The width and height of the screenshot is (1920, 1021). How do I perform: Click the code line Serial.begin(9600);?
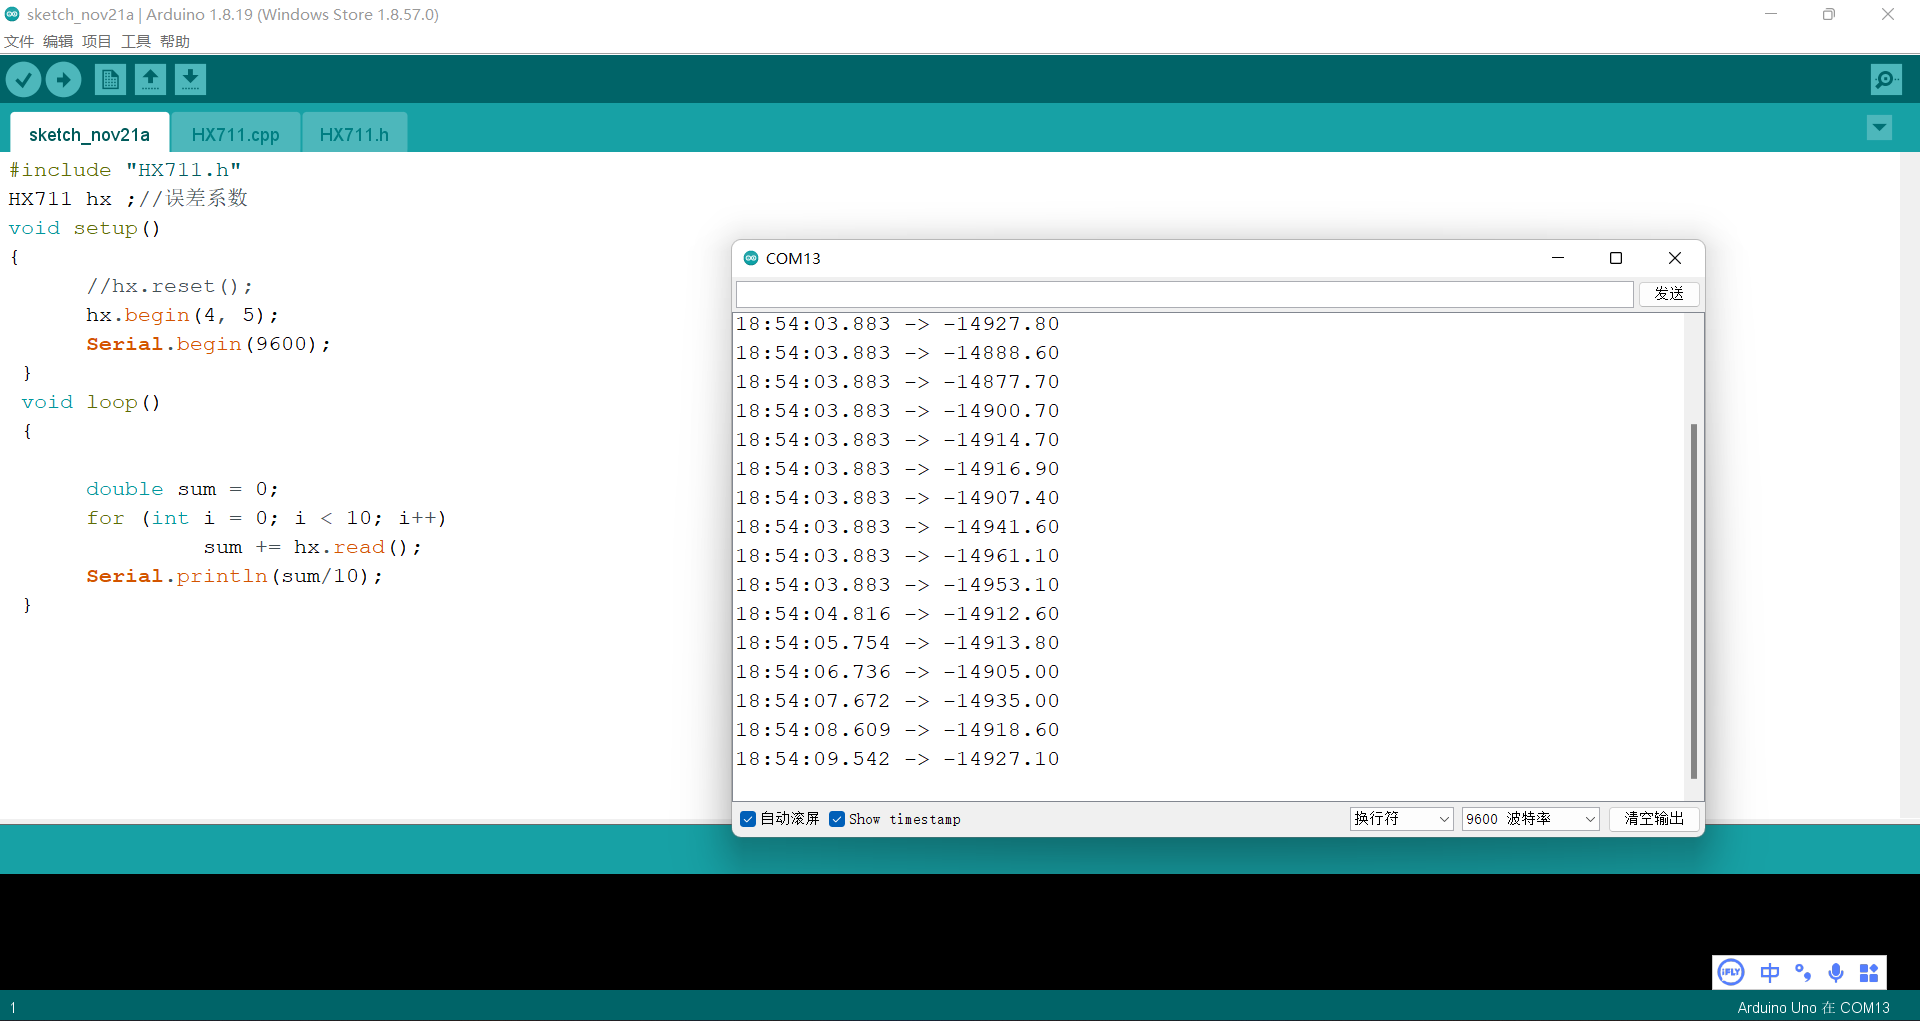click(x=208, y=344)
